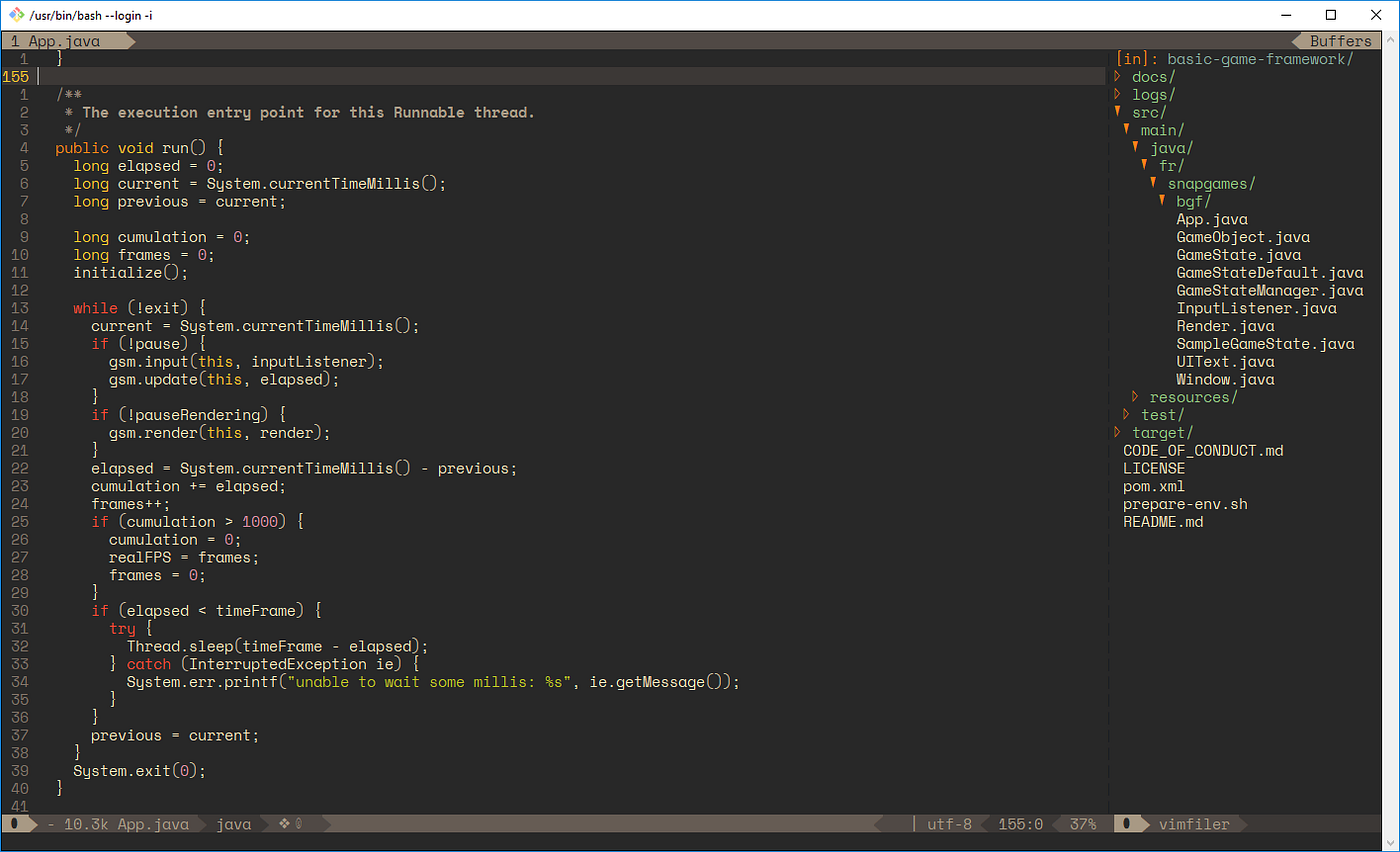The height and width of the screenshot is (852, 1400).
Task: Expand the docs/ directory
Action: (x=1152, y=76)
